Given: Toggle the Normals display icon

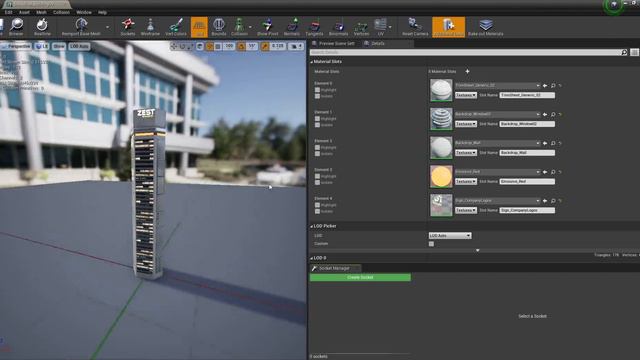Looking at the screenshot, I should [292, 27].
